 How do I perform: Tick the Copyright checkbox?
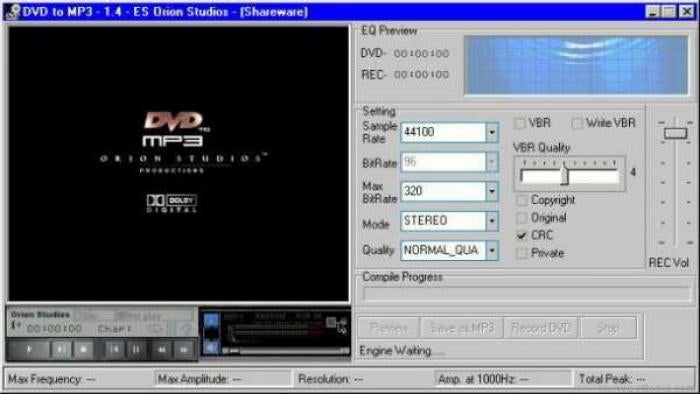pyautogui.click(x=521, y=200)
